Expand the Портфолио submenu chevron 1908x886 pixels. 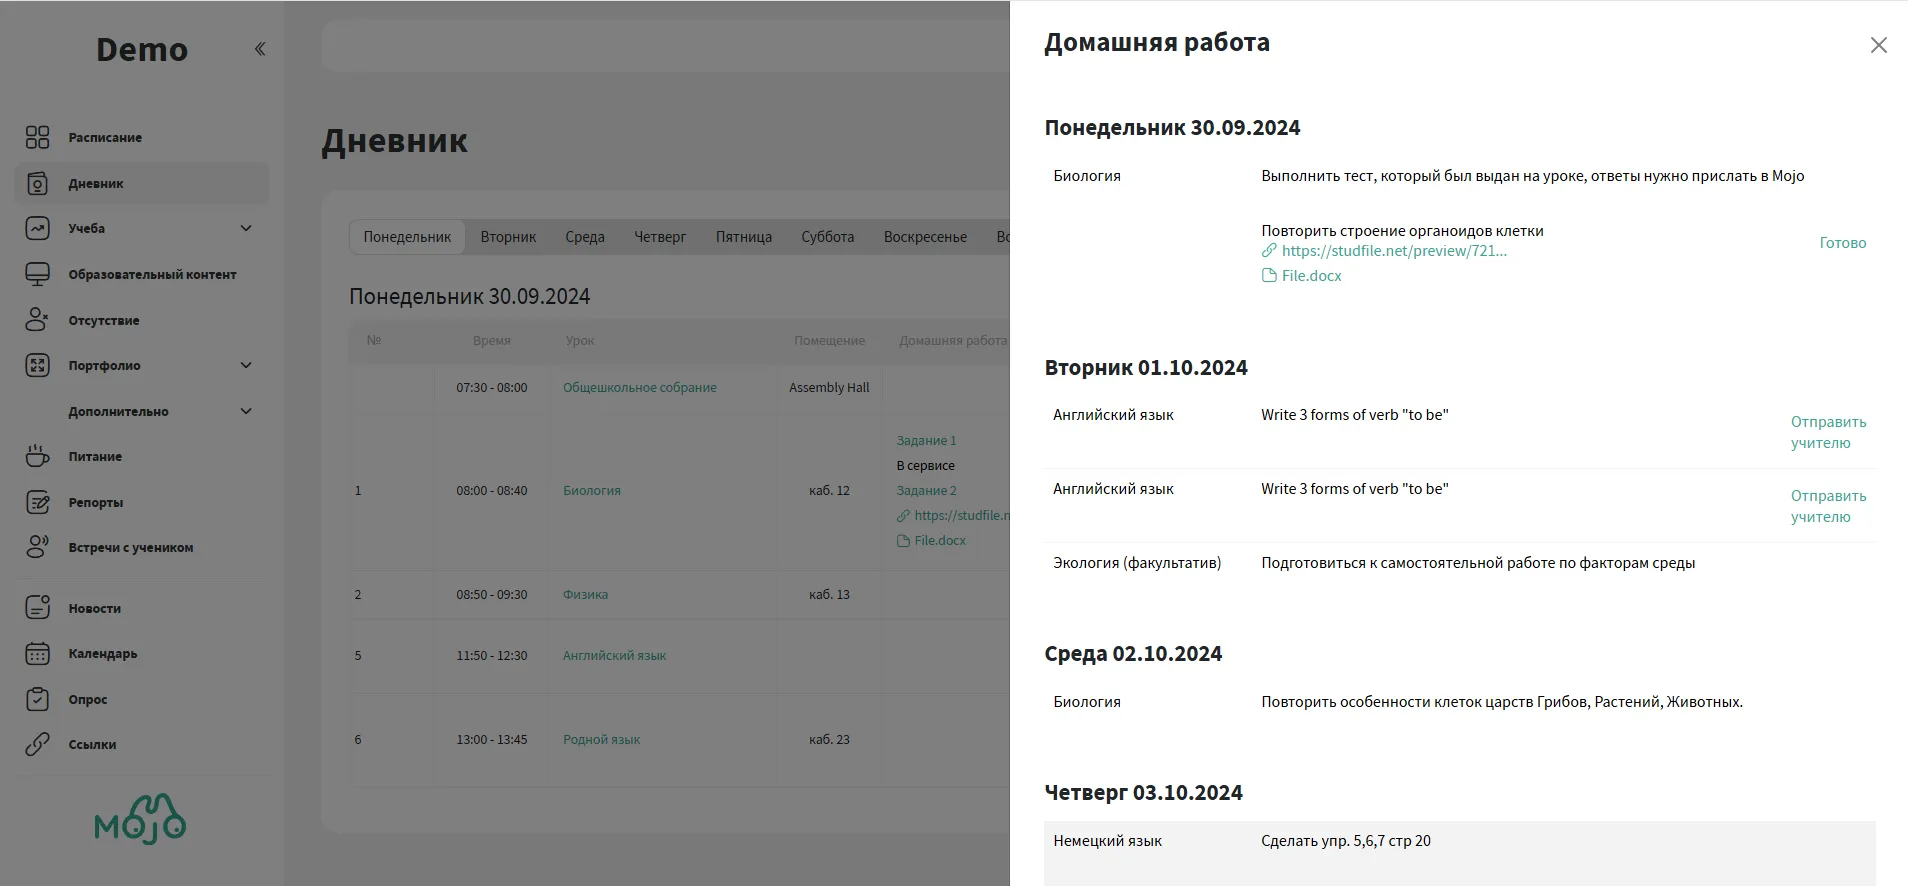tap(246, 365)
